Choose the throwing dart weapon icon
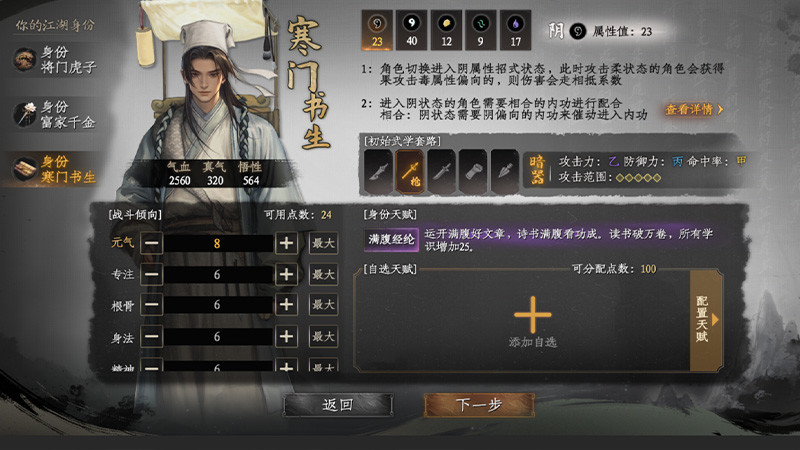Image resolution: width=800 pixels, height=450 pixels. coord(505,171)
